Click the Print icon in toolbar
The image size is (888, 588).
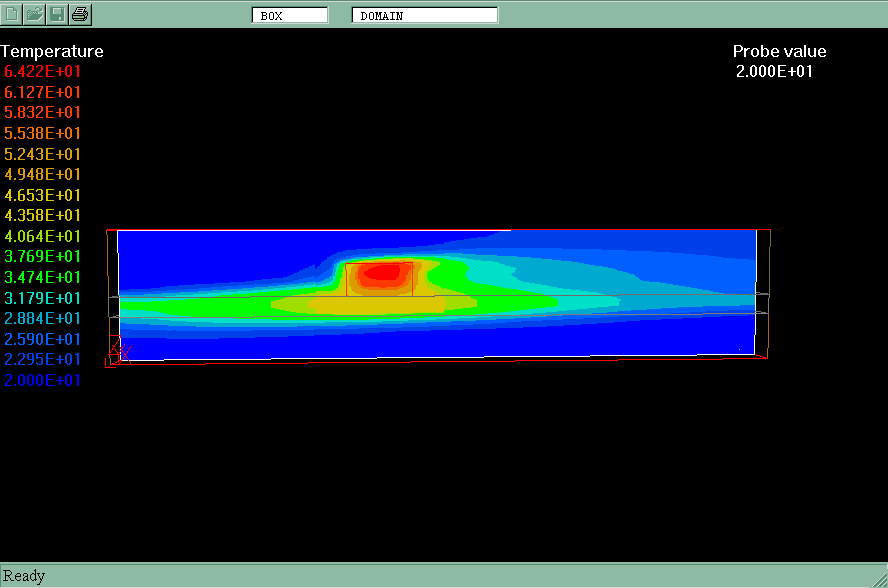(x=81, y=14)
